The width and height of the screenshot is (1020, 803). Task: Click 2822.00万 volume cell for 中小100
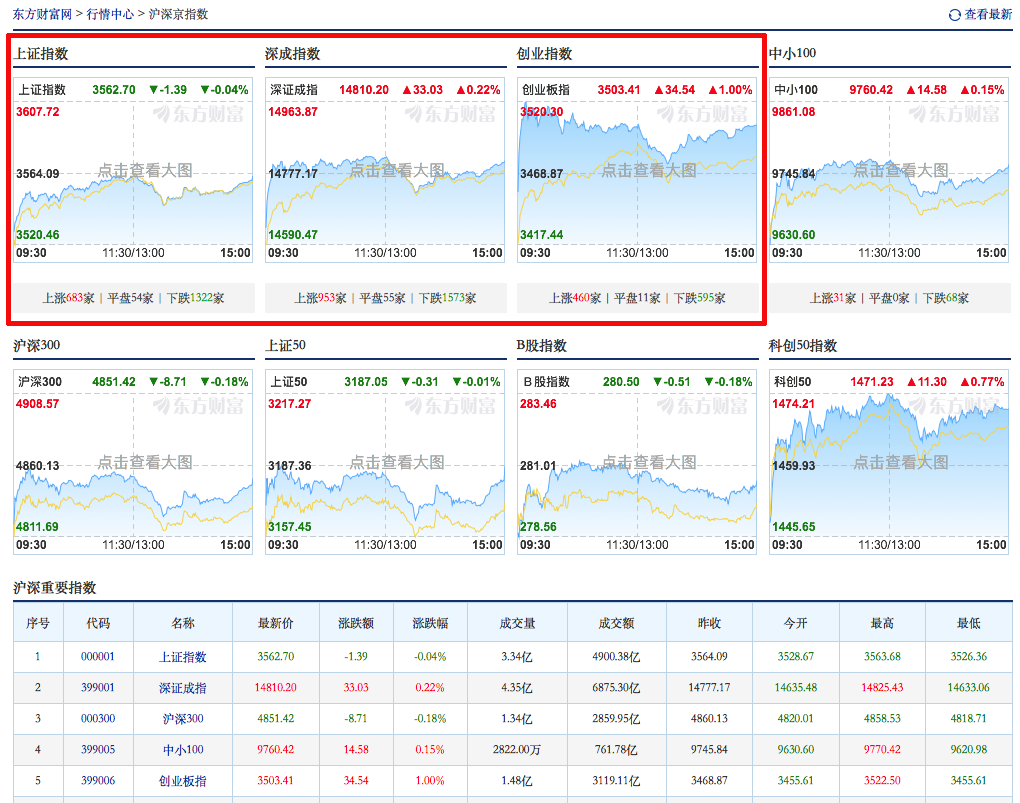click(517, 750)
